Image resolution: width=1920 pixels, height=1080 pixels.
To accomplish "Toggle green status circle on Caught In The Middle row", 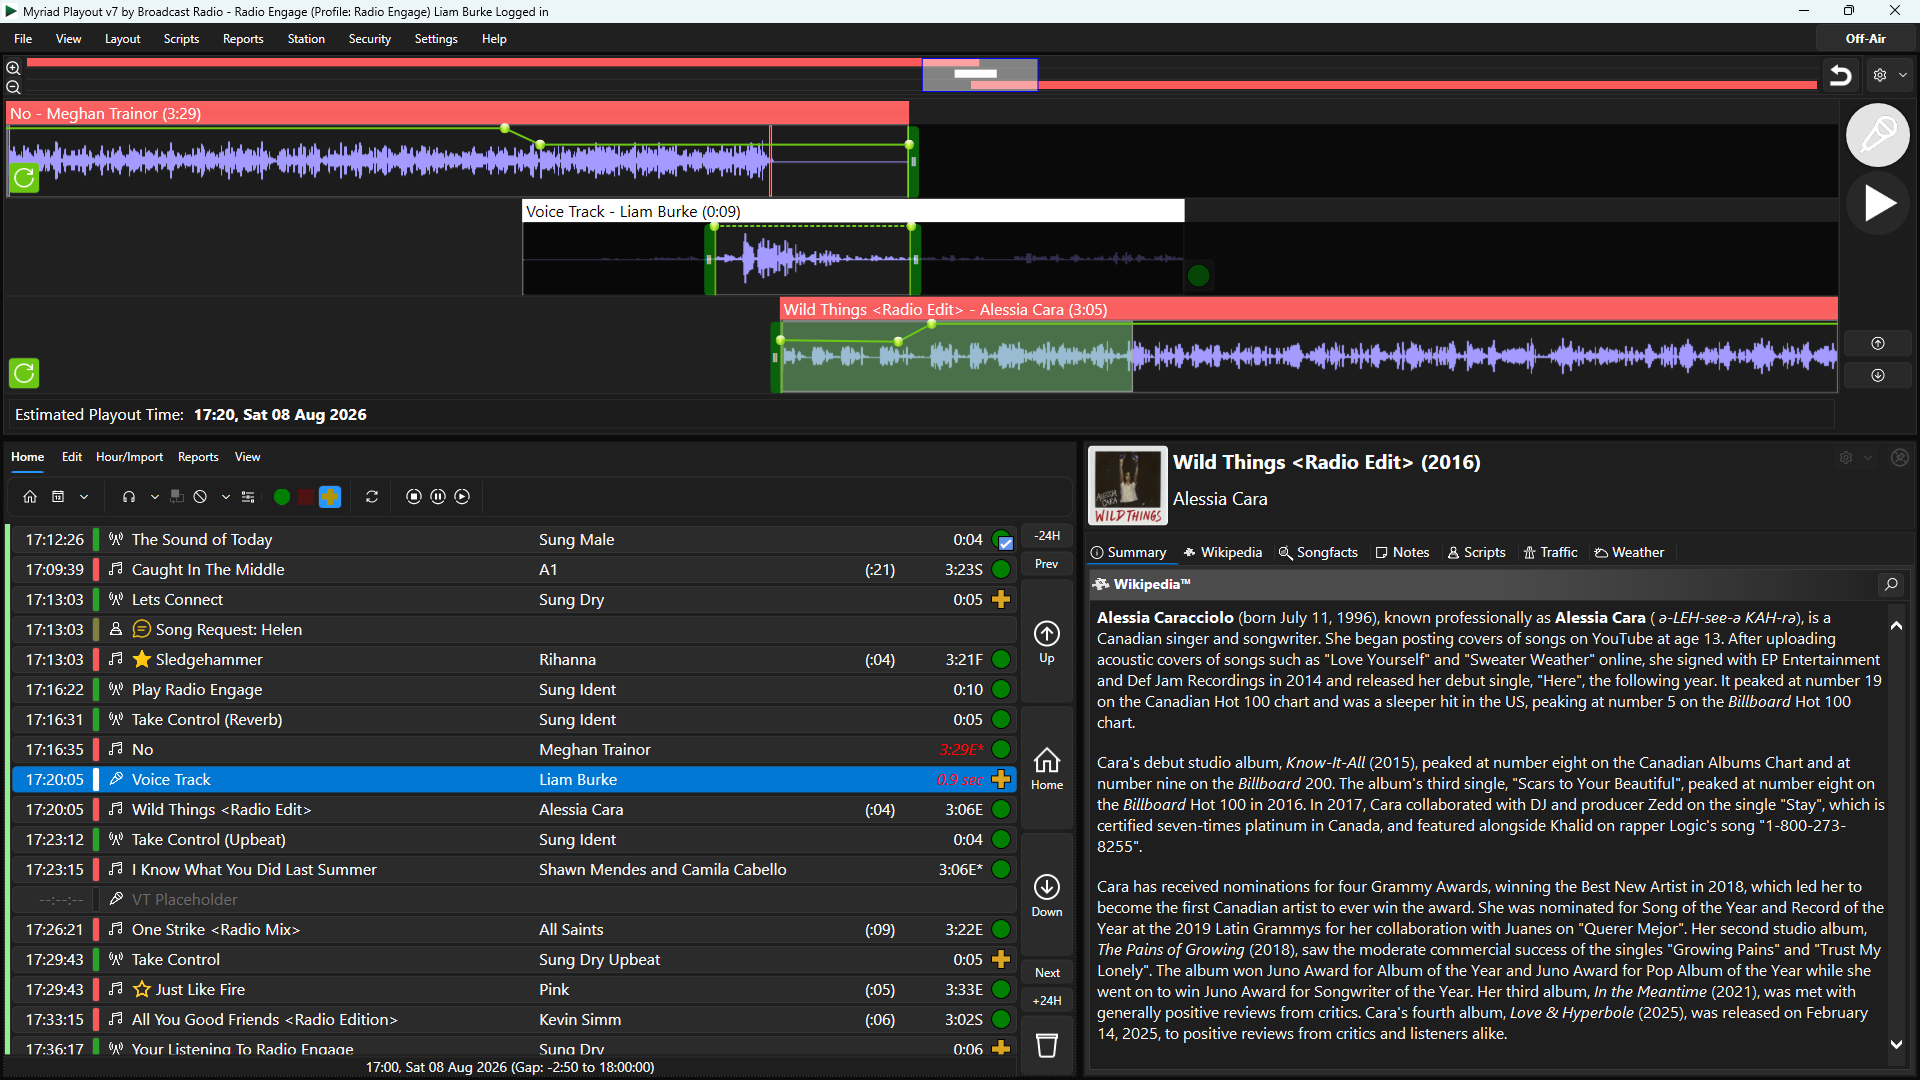I will pos(1001,570).
